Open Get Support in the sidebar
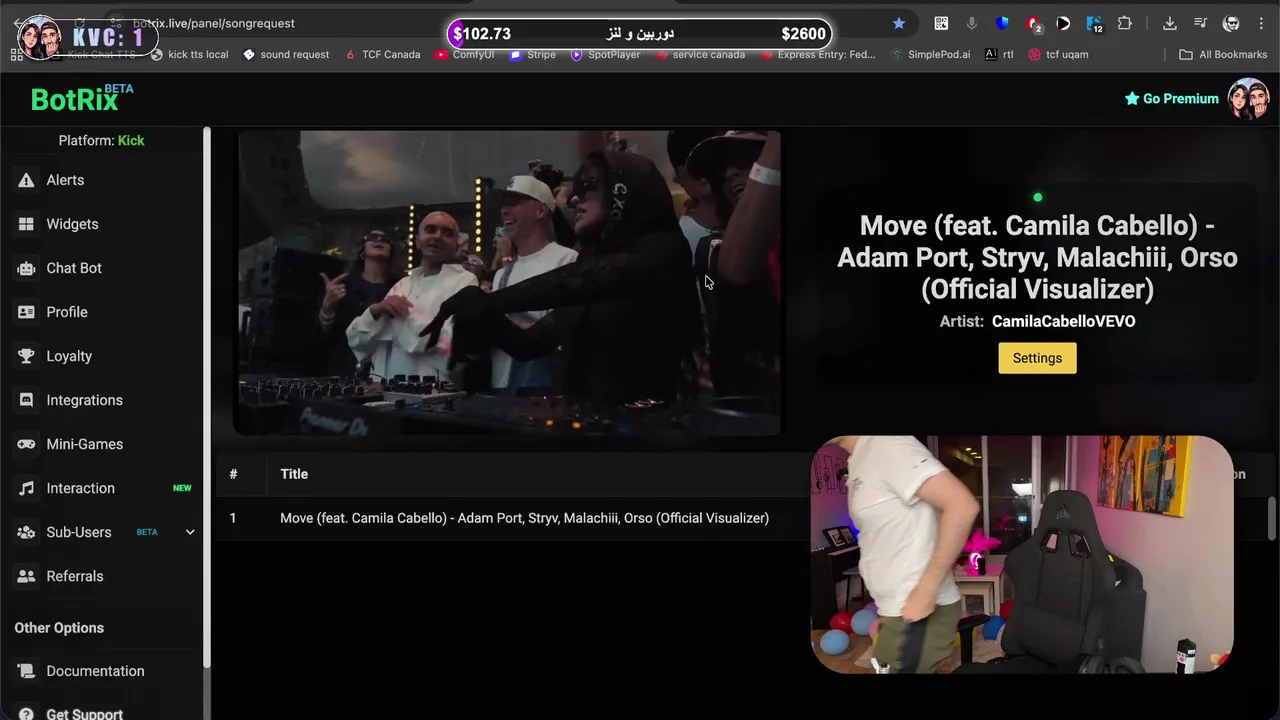Image resolution: width=1280 pixels, height=720 pixels. coord(84,713)
